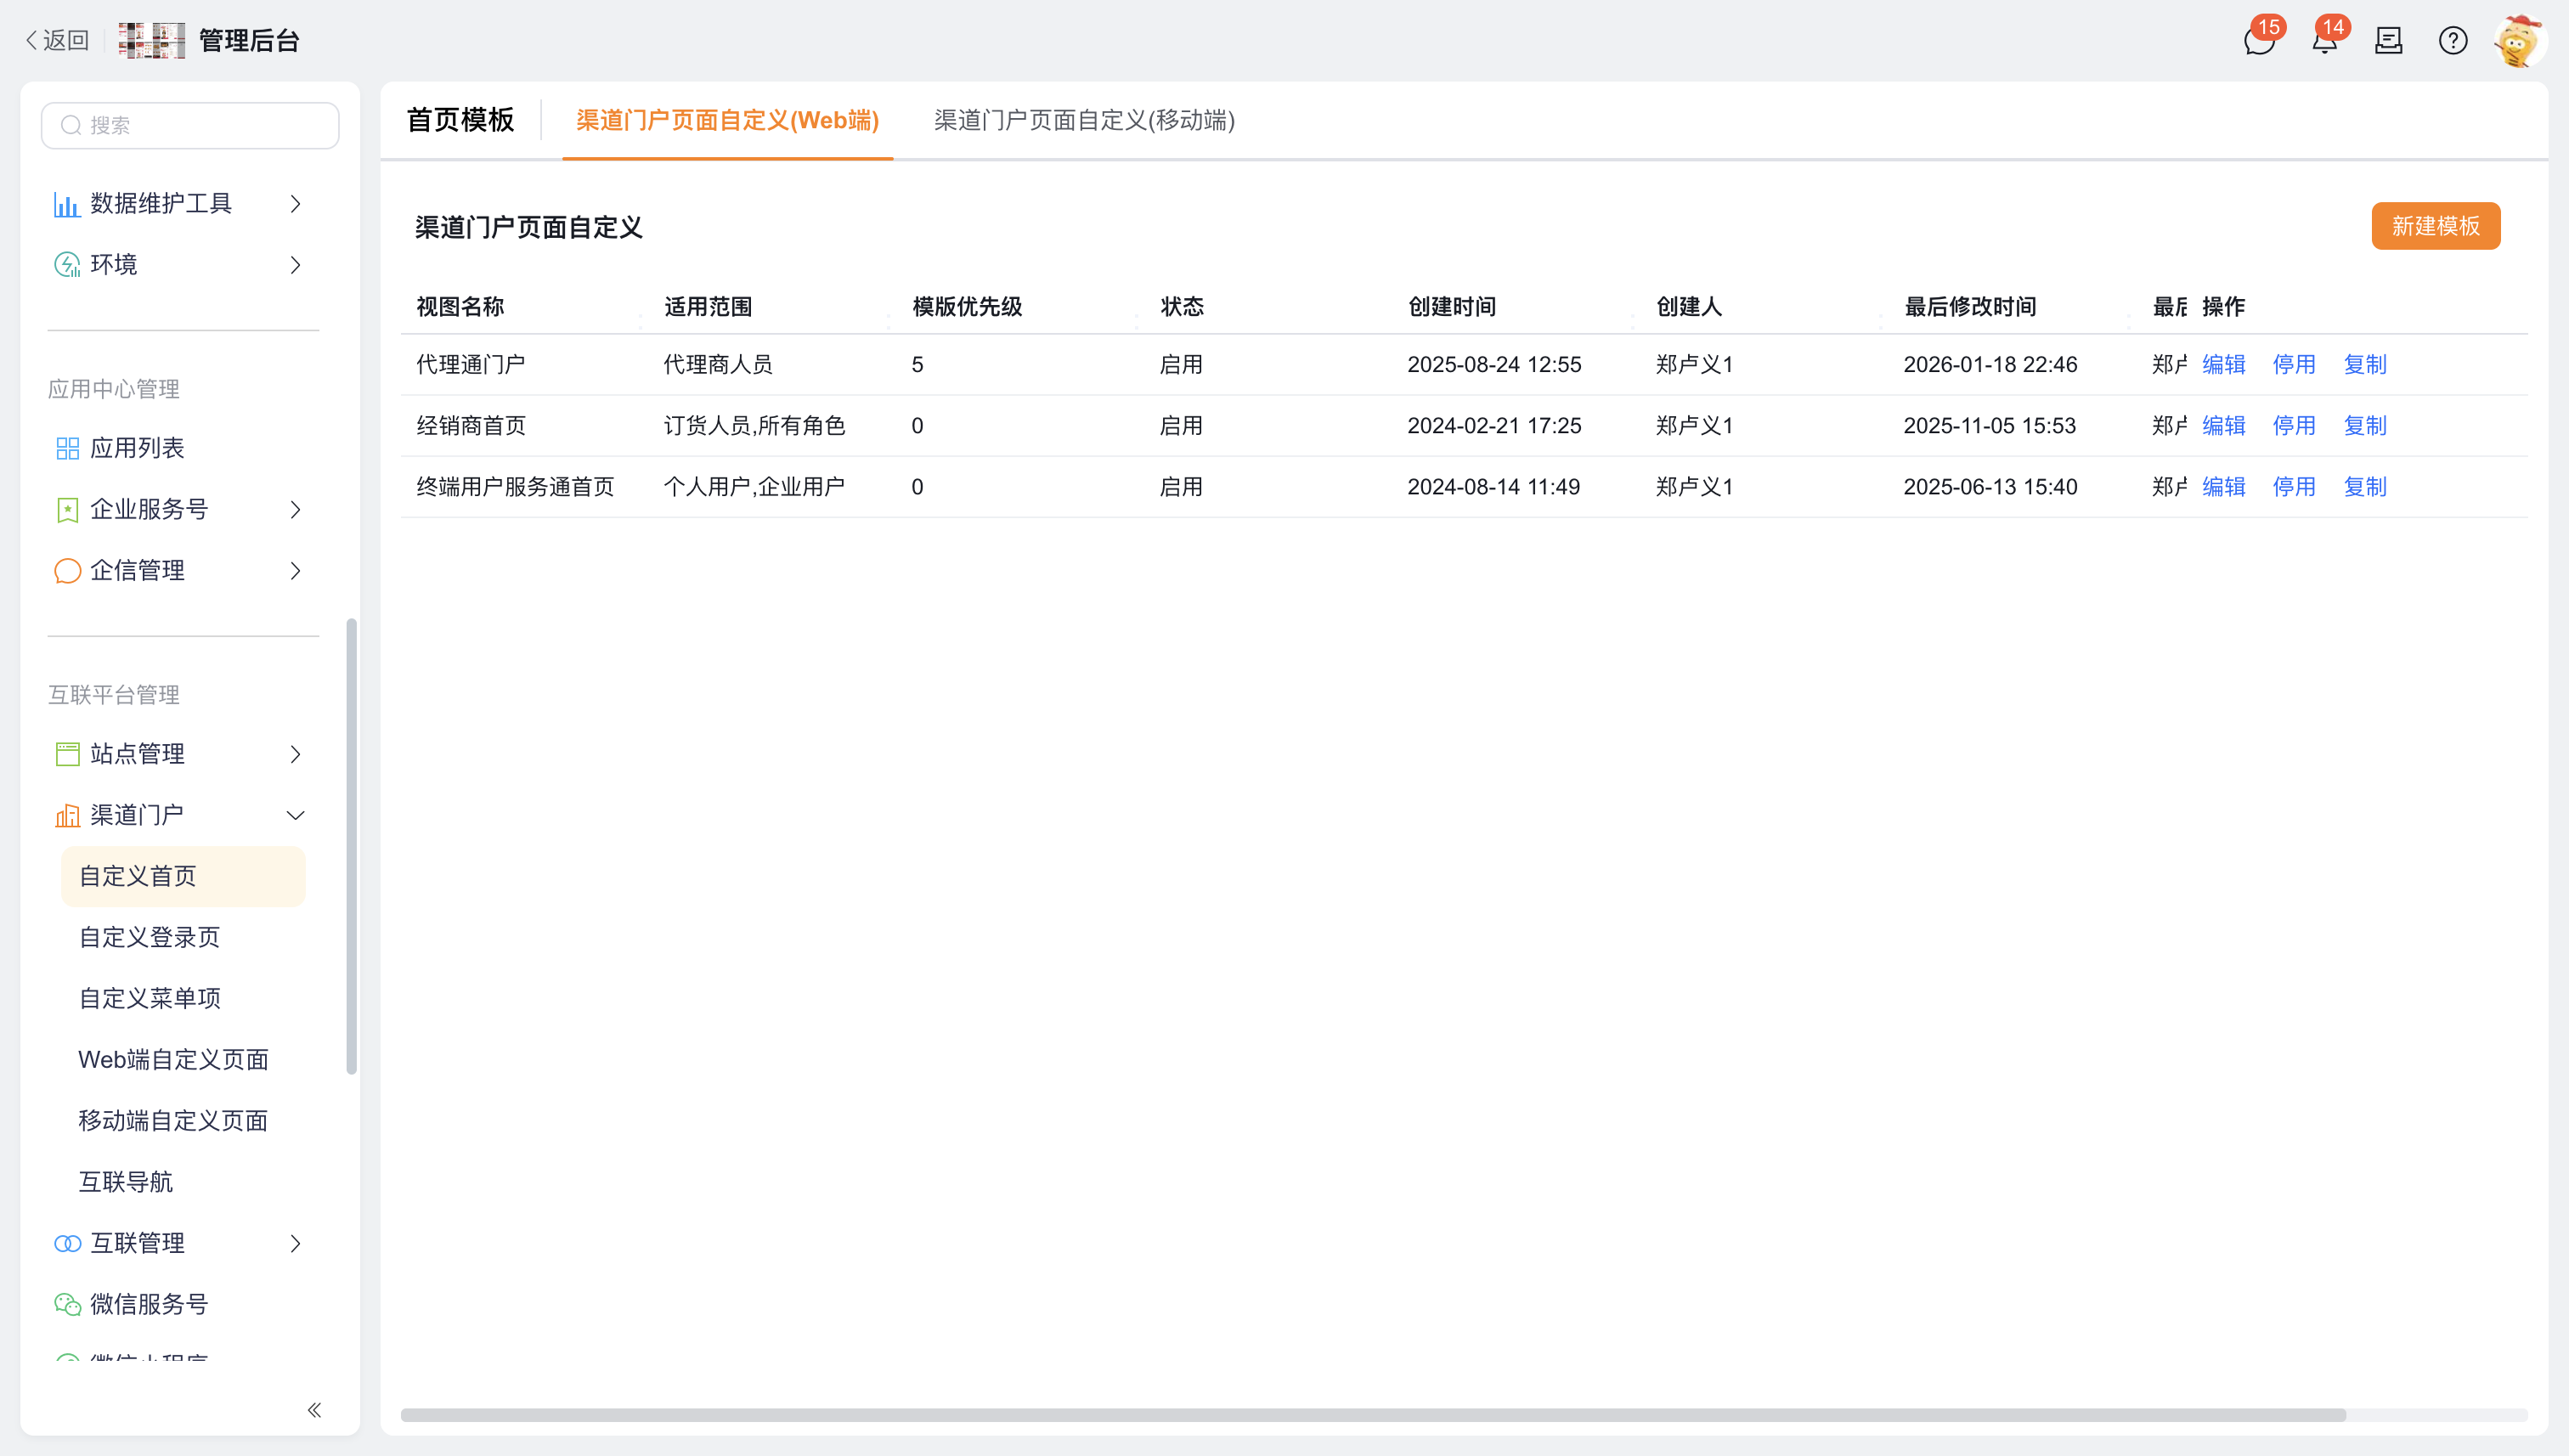Disable the 终端用户服务通首页 template
Screen dimensions: 2569x1456
(x=2293, y=487)
